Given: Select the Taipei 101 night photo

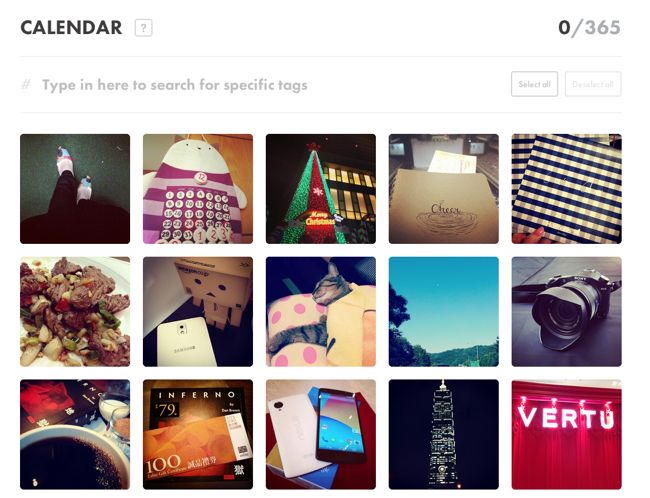Looking at the screenshot, I should tap(444, 435).
